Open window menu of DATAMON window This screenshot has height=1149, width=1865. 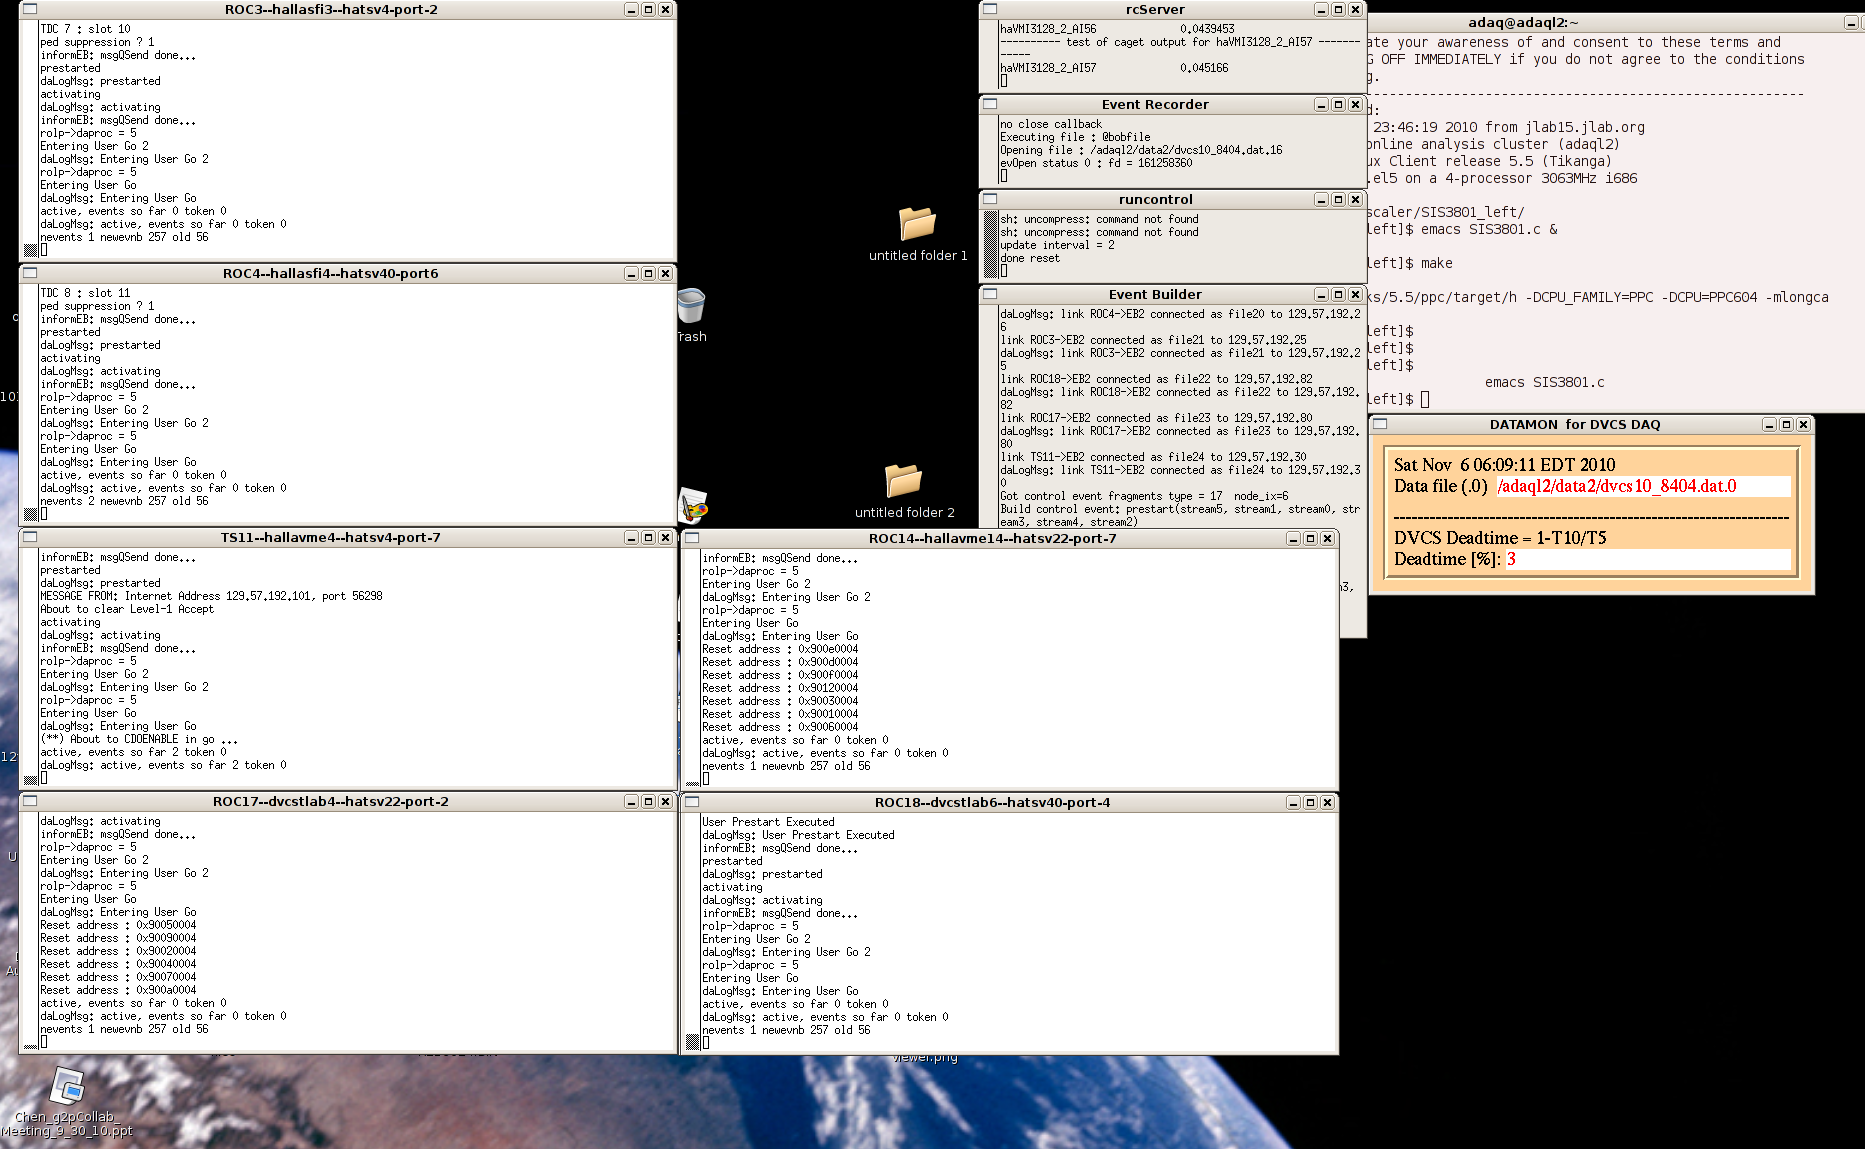coord(1380,424)
